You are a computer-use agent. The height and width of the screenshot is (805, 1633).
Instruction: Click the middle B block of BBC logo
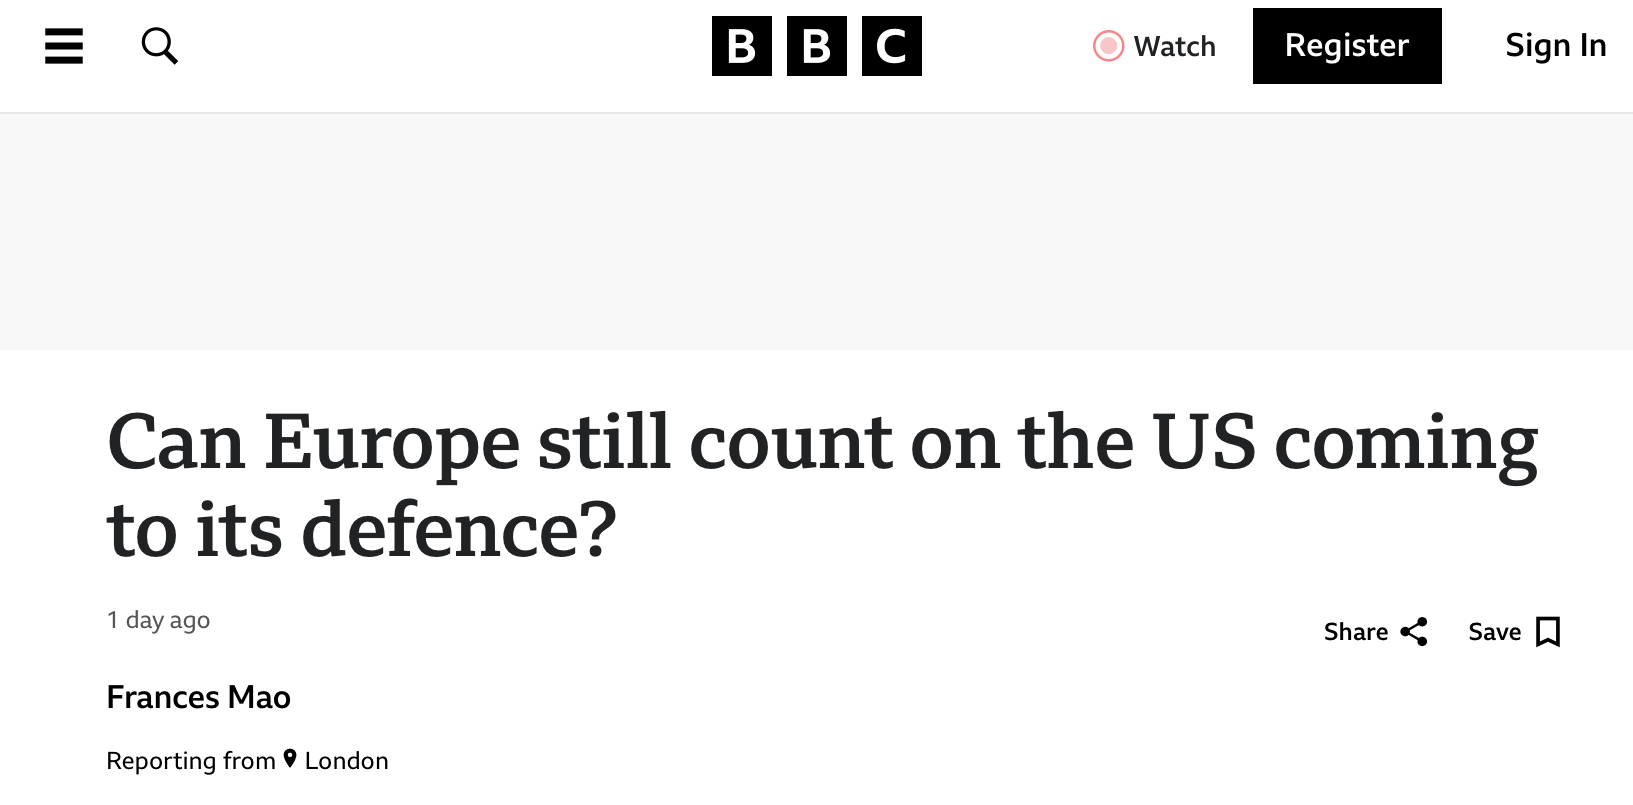(817, 46)
